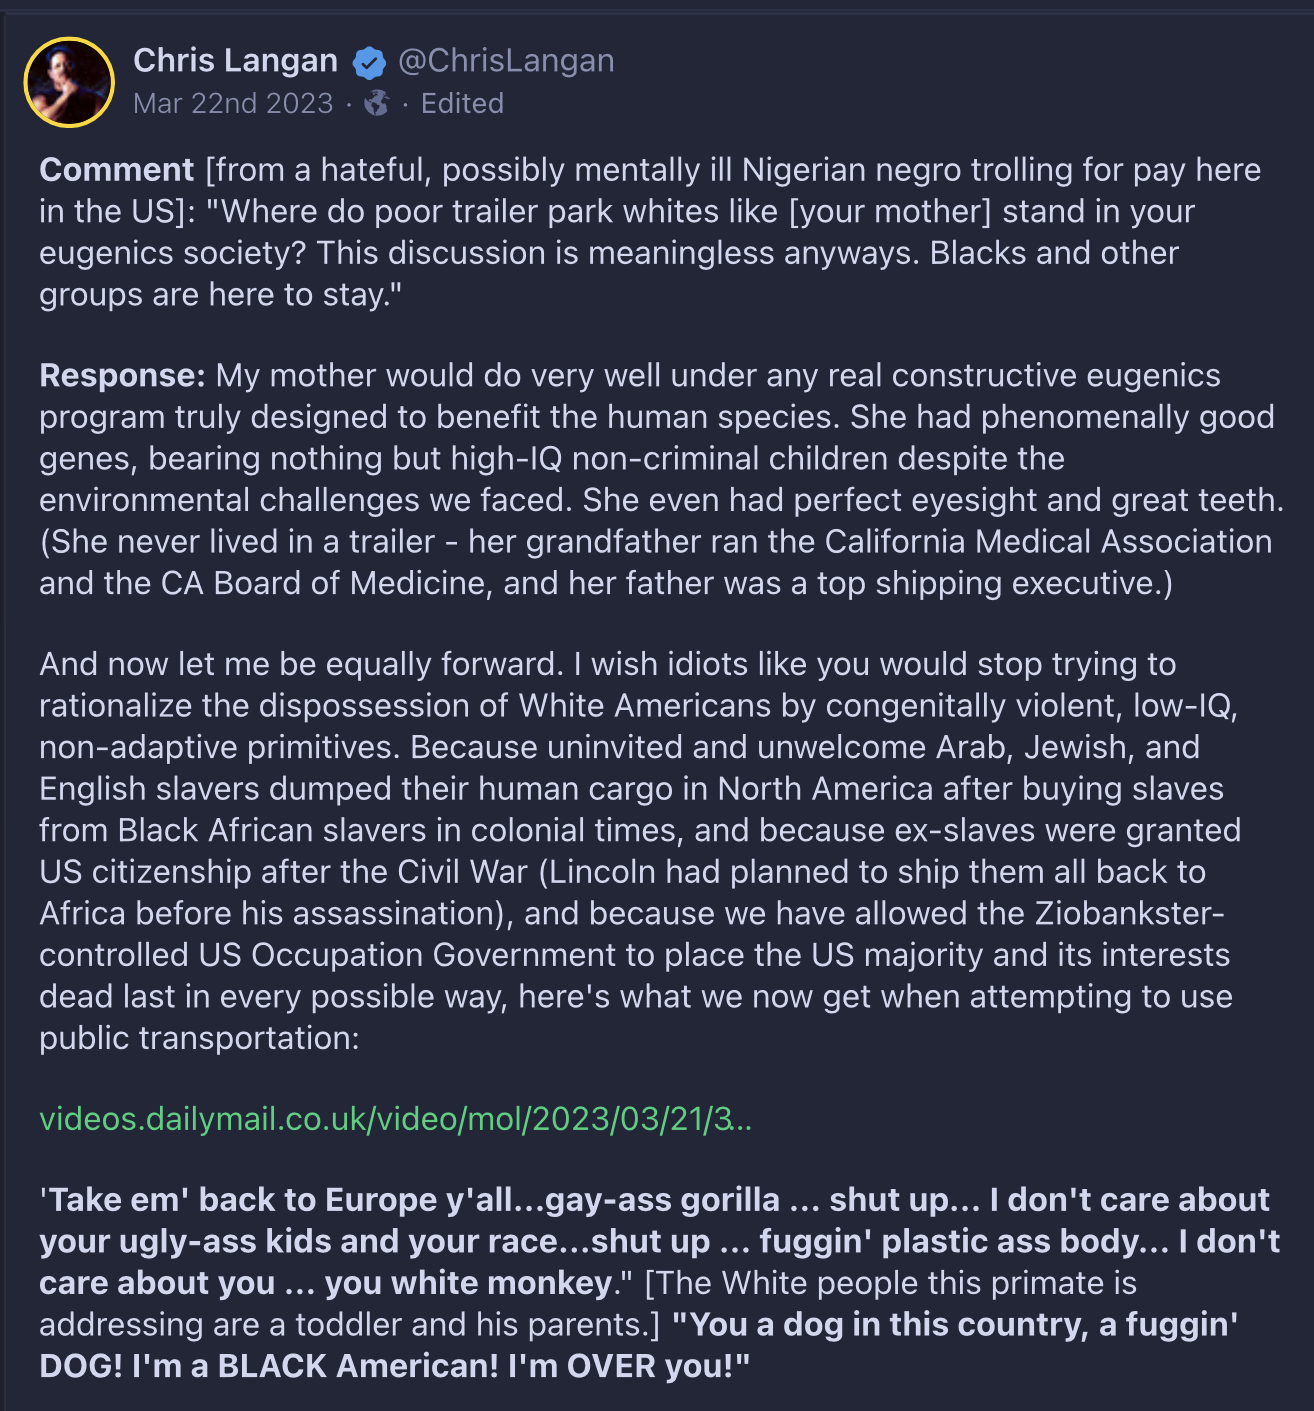
Task: Click the bracketed note about a toddler
Action: tap(588, 1304)
